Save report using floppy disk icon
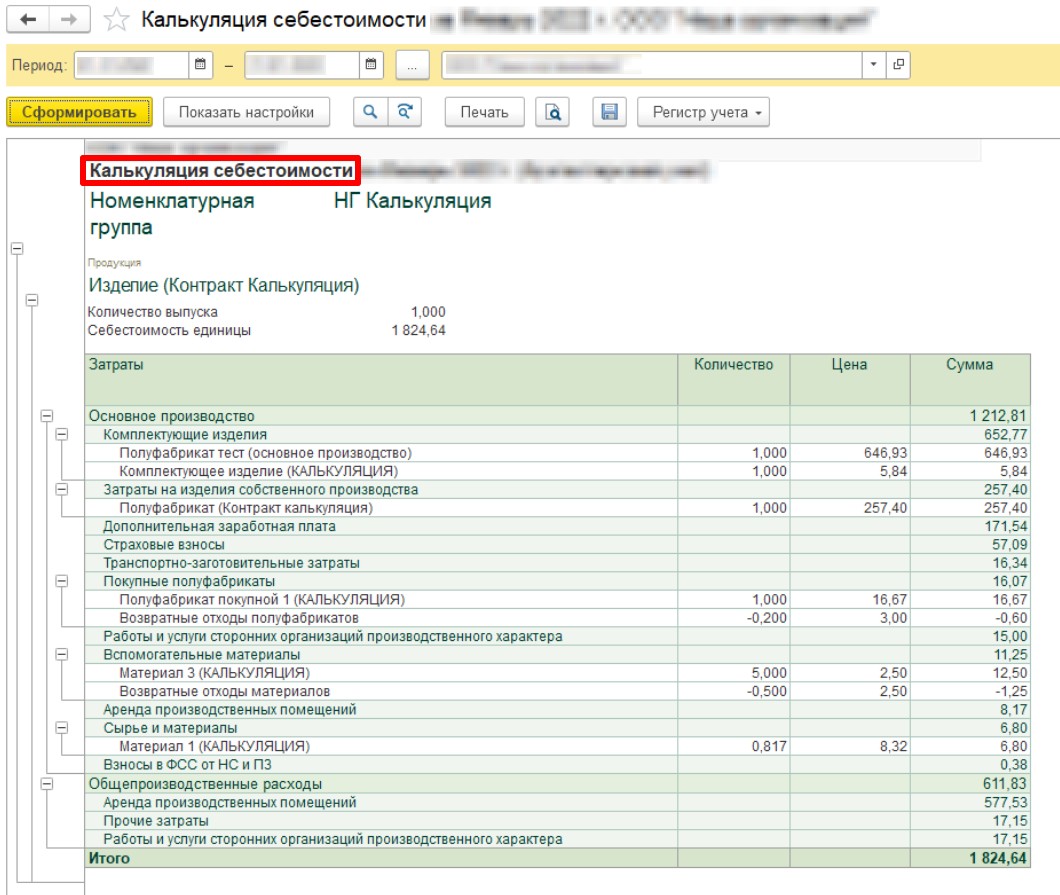1060x895 pixels. [609, 112]
